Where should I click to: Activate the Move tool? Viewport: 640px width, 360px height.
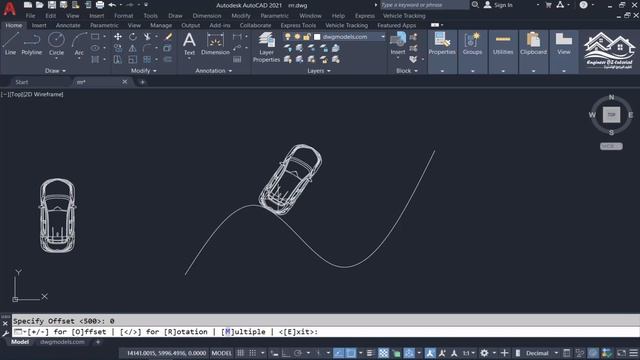click(x=118, y=37)
